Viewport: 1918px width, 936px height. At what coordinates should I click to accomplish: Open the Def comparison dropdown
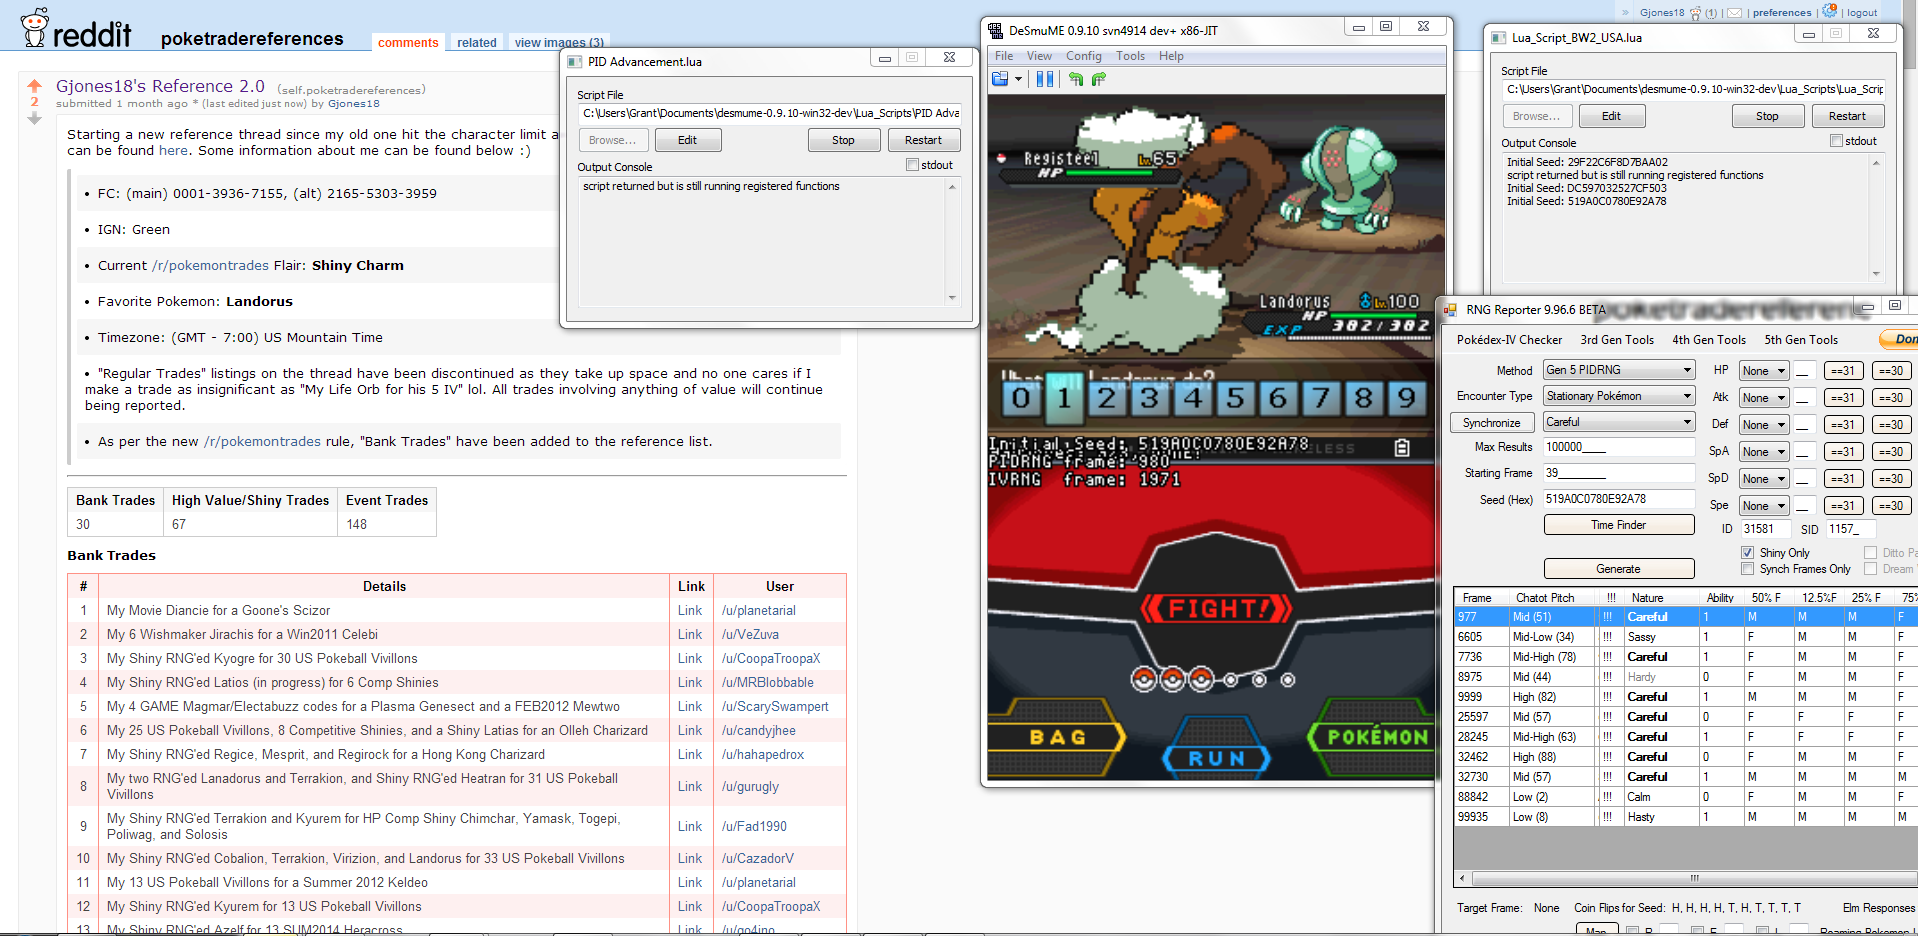(x=1764, y=425)
